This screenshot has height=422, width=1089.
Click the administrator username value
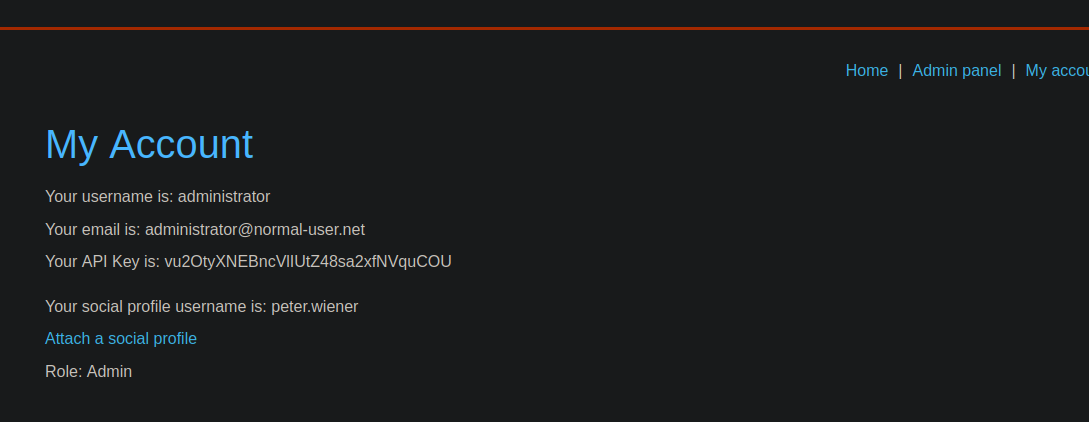pos(224,196)
